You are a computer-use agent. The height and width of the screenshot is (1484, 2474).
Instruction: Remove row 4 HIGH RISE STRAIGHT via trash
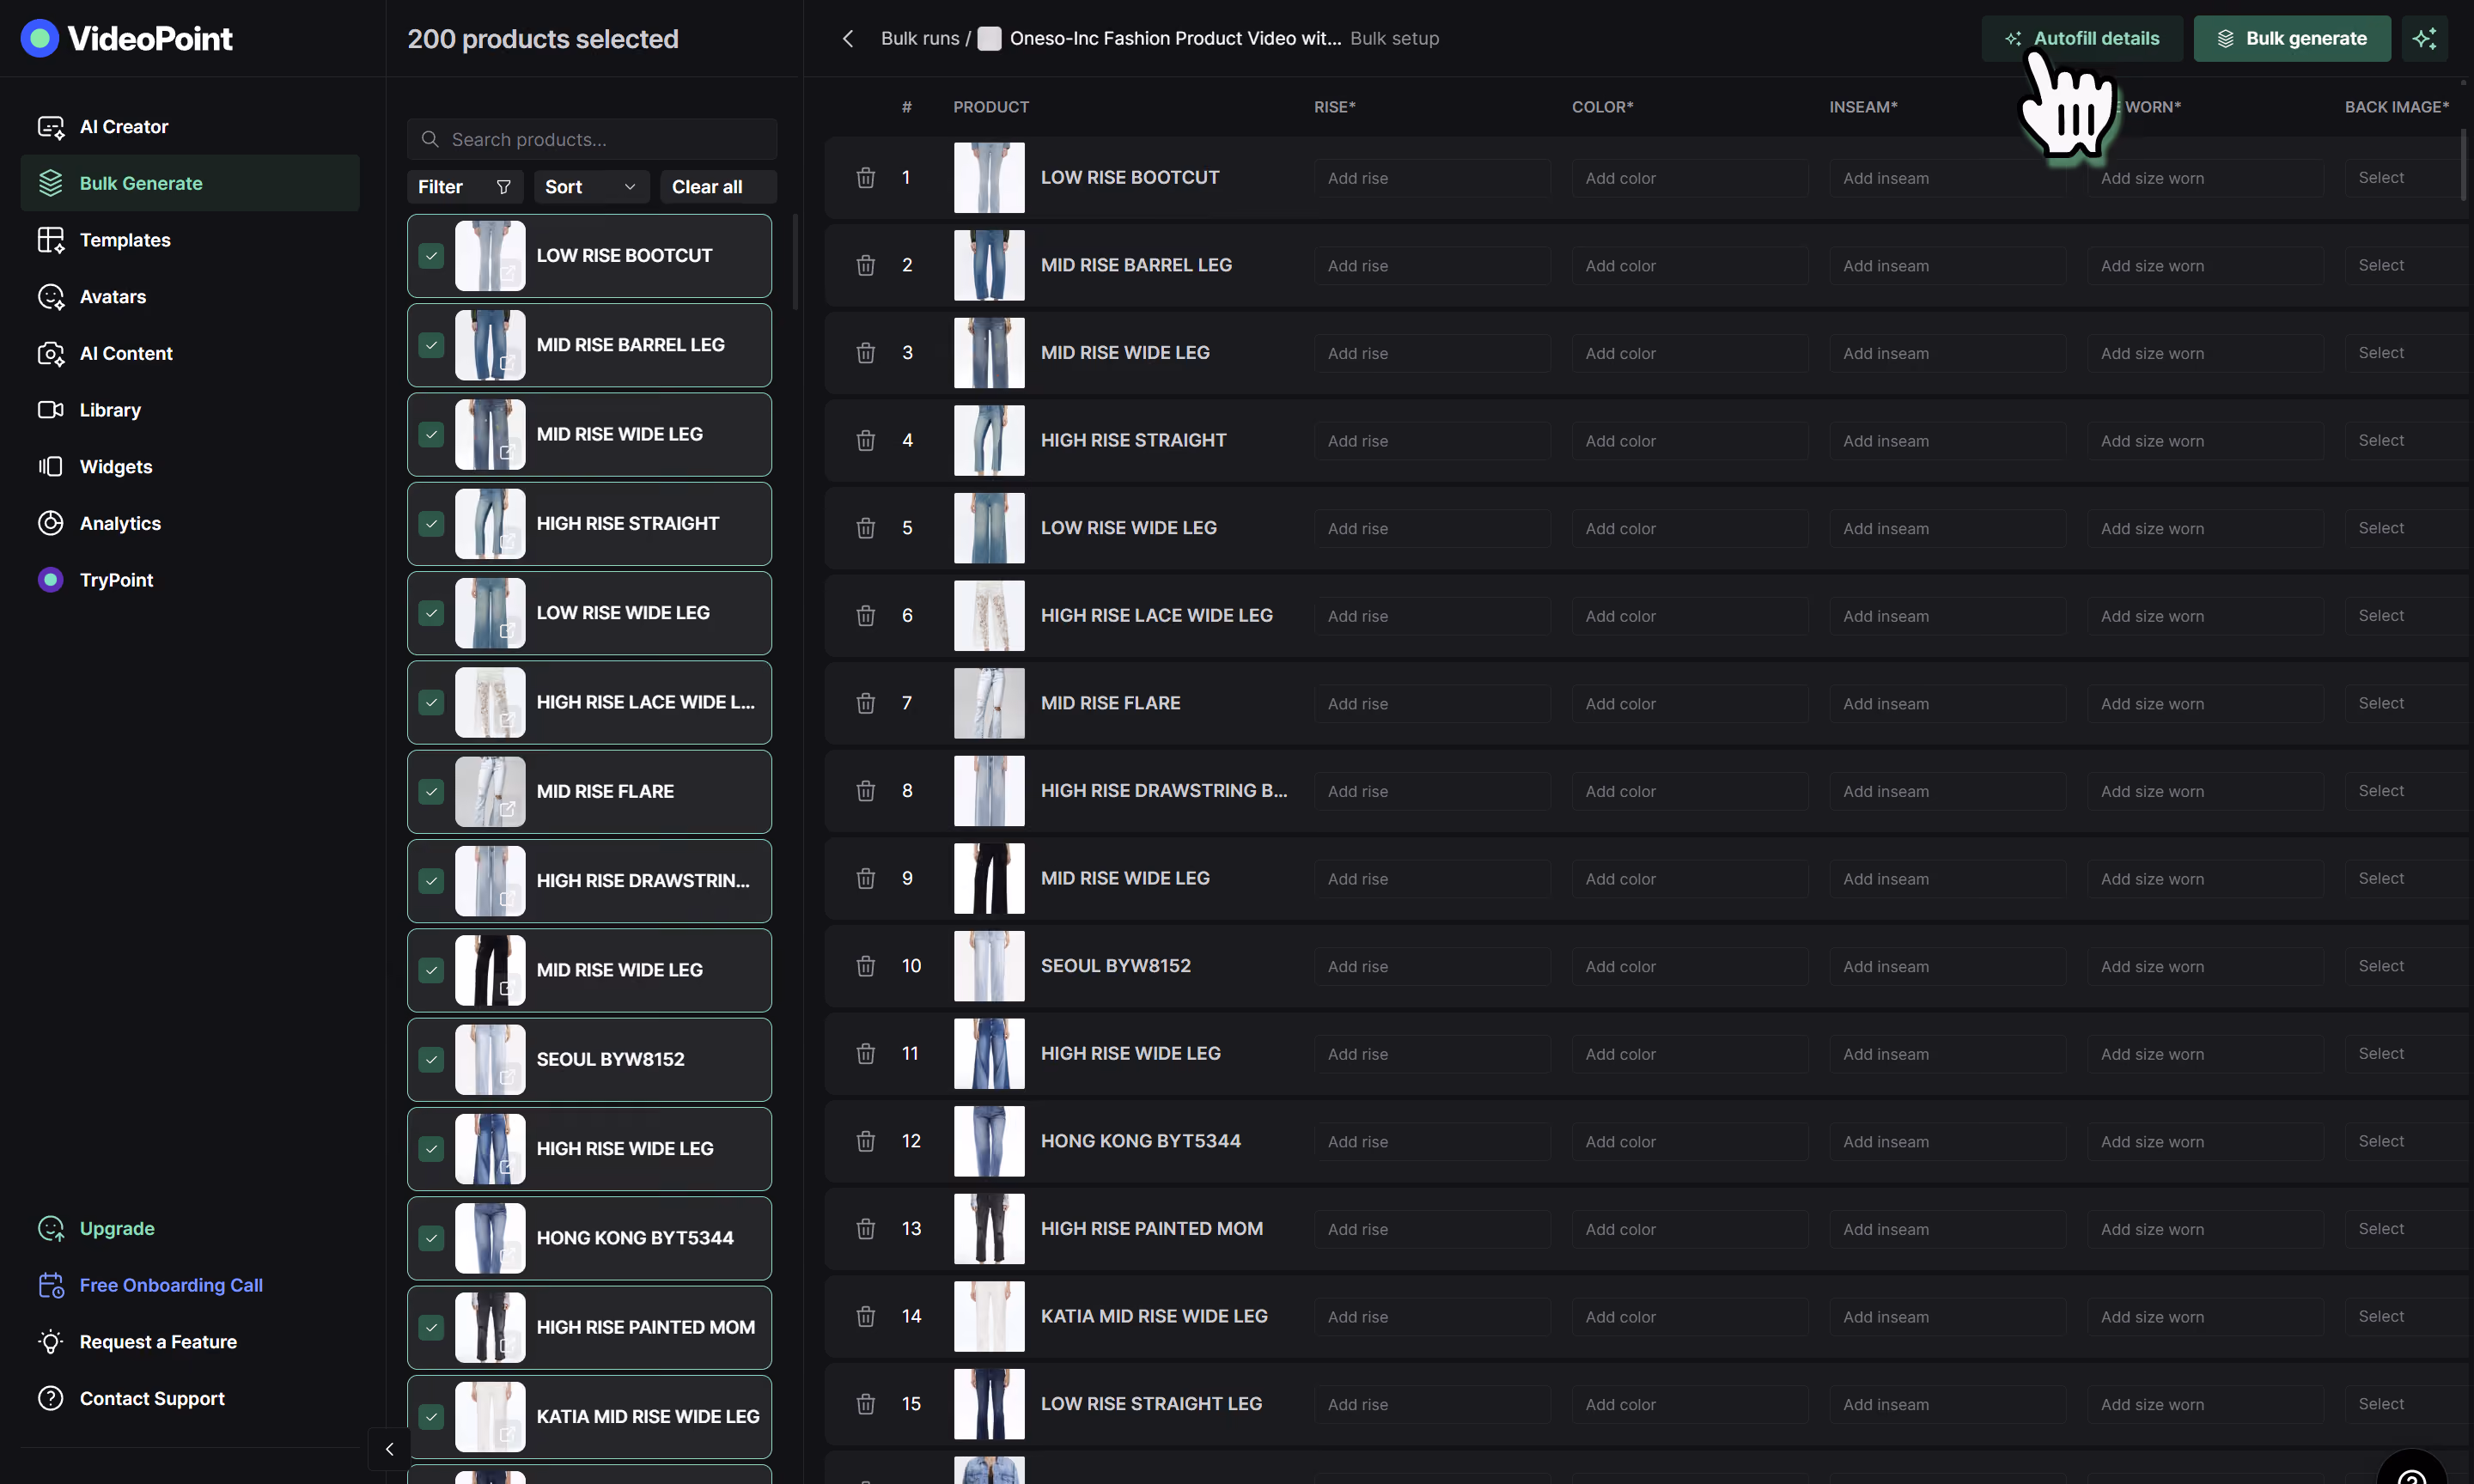(x=866, y=440)
